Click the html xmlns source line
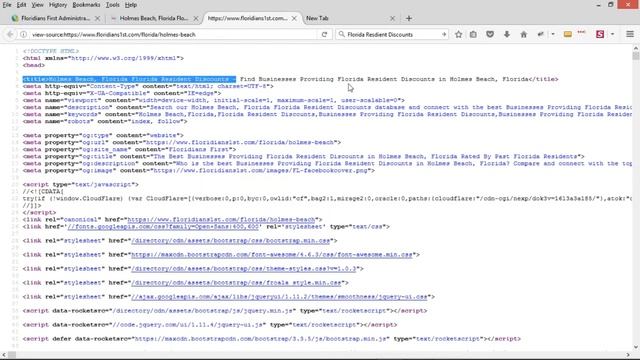Image resolution: width=640 pixels, height=360 pixels. pyautogui.click(x=103, y=58)
